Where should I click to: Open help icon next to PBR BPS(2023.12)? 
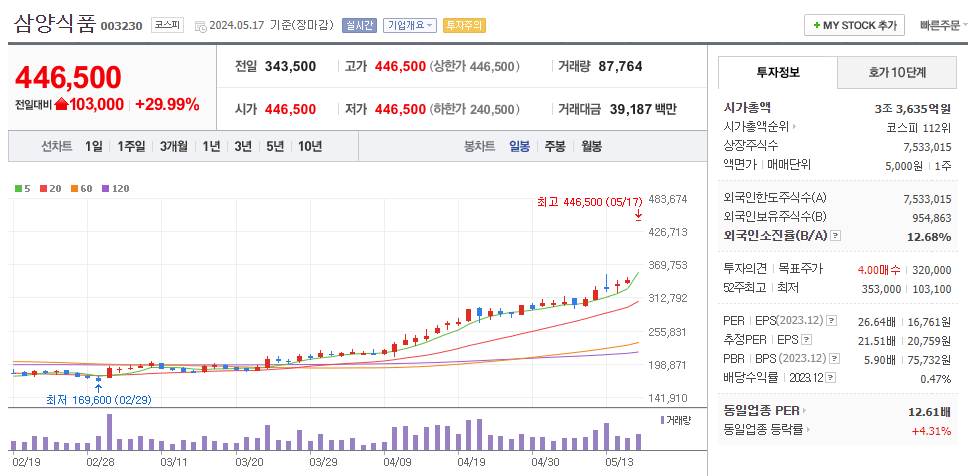point(835,359)
